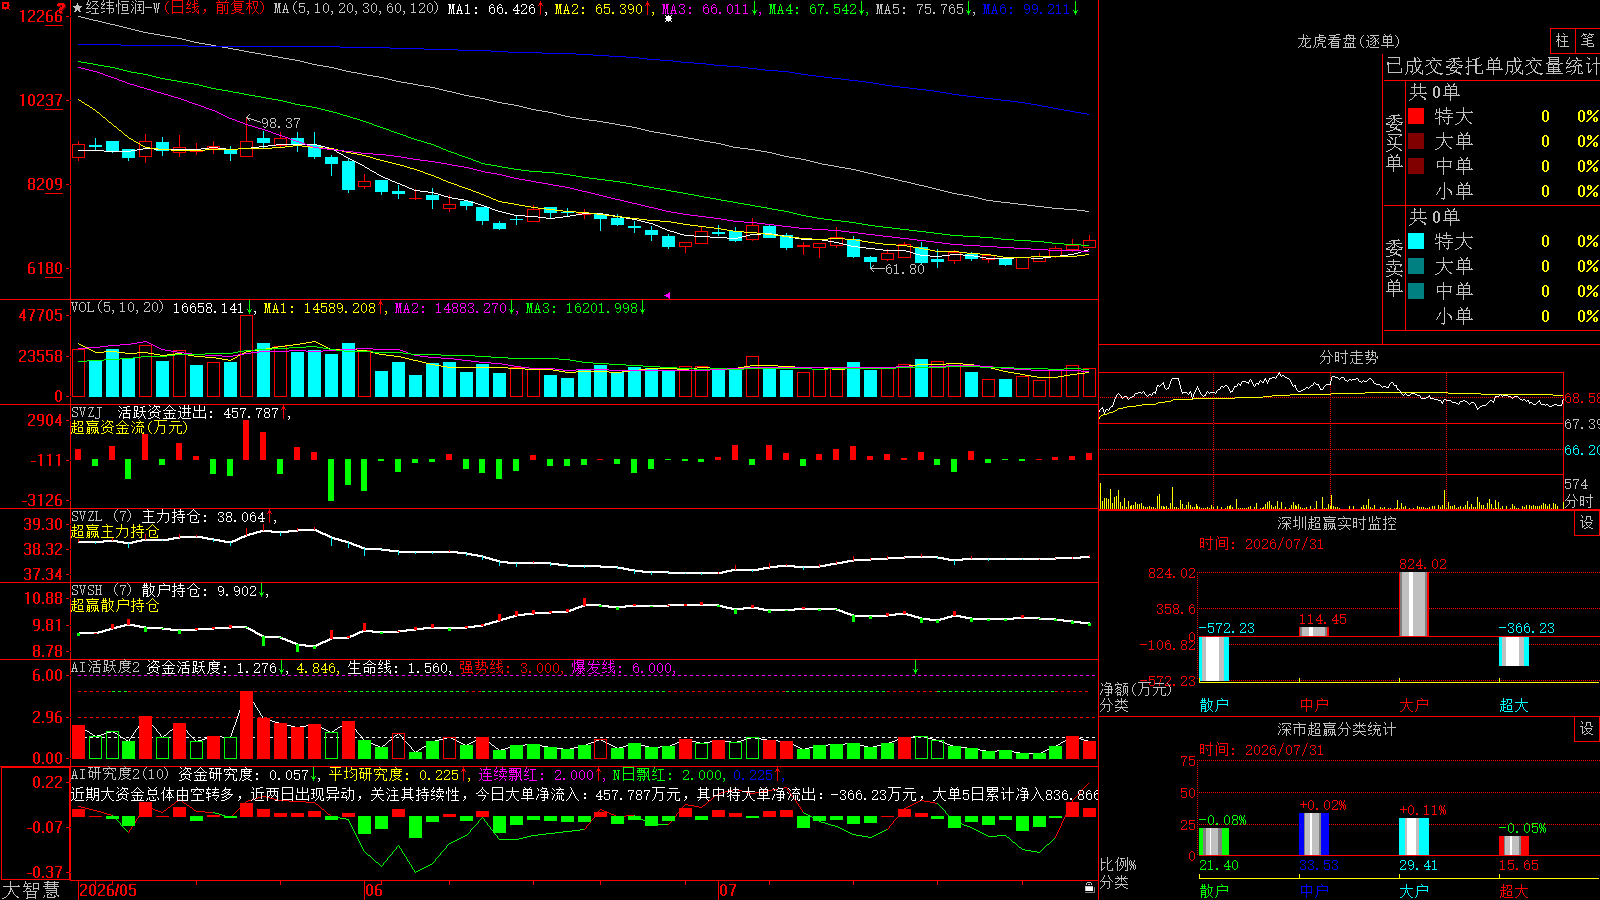
Task: Click the 12266 price axis label
Action: pos(41,16)
